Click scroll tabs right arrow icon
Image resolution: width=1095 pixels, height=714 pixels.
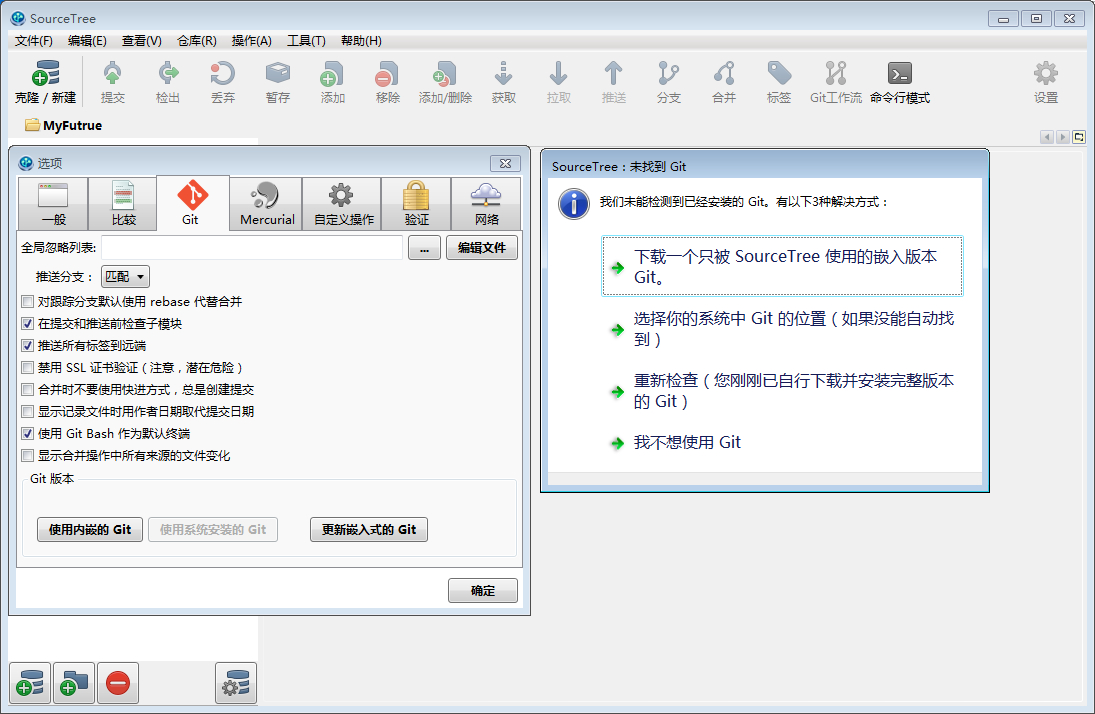1062,137
